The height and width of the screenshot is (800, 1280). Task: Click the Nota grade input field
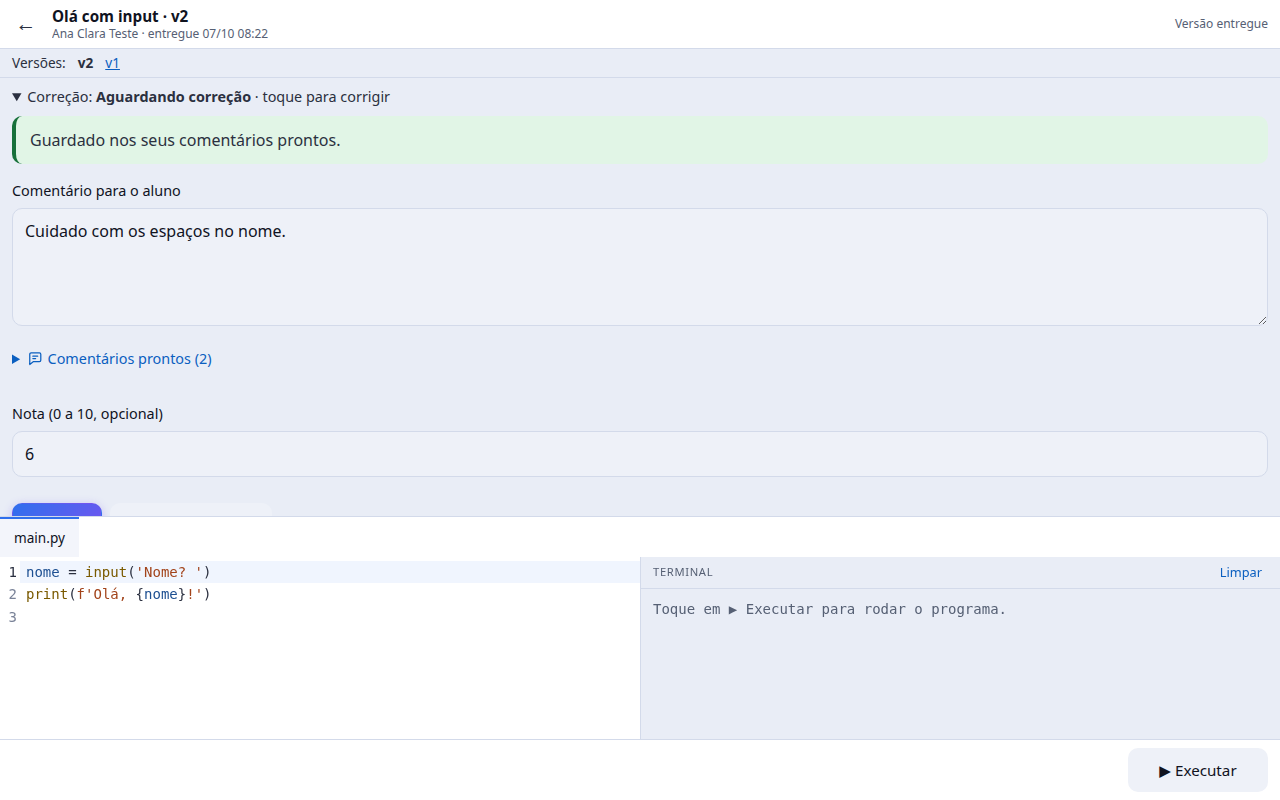pos(640,454)
